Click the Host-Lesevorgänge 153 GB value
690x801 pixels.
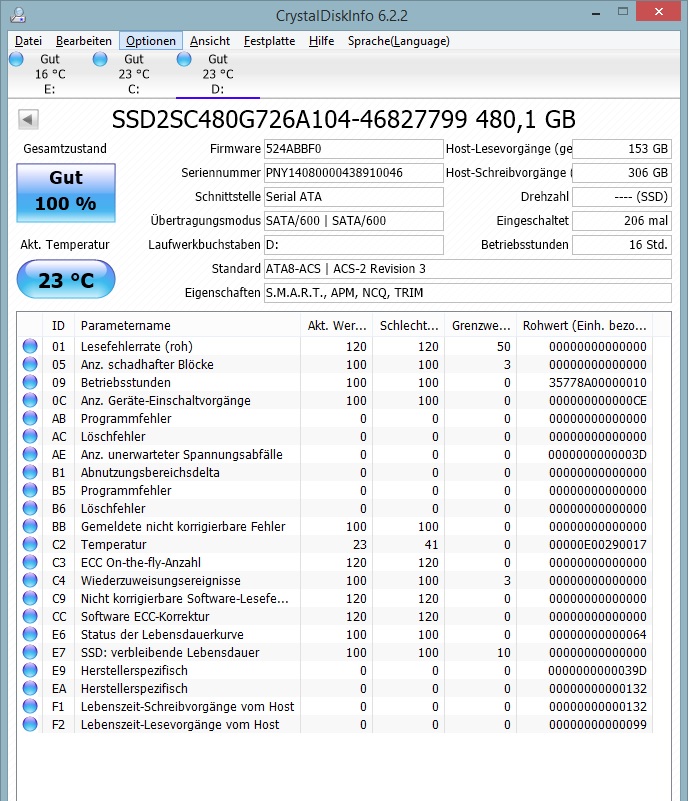click(622, 149)
